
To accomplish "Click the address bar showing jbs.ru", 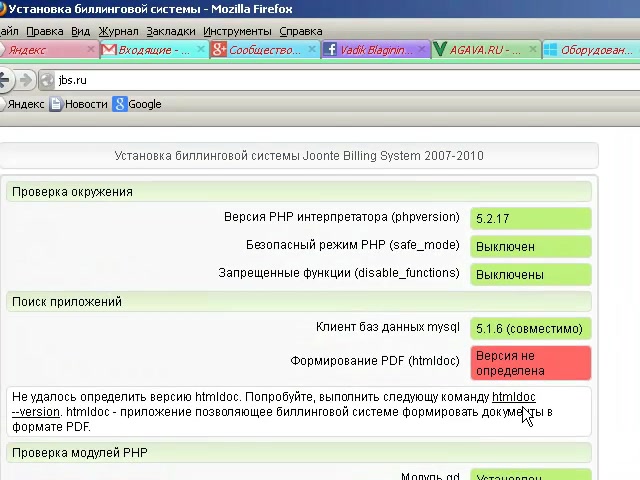I will coord(300,80).
